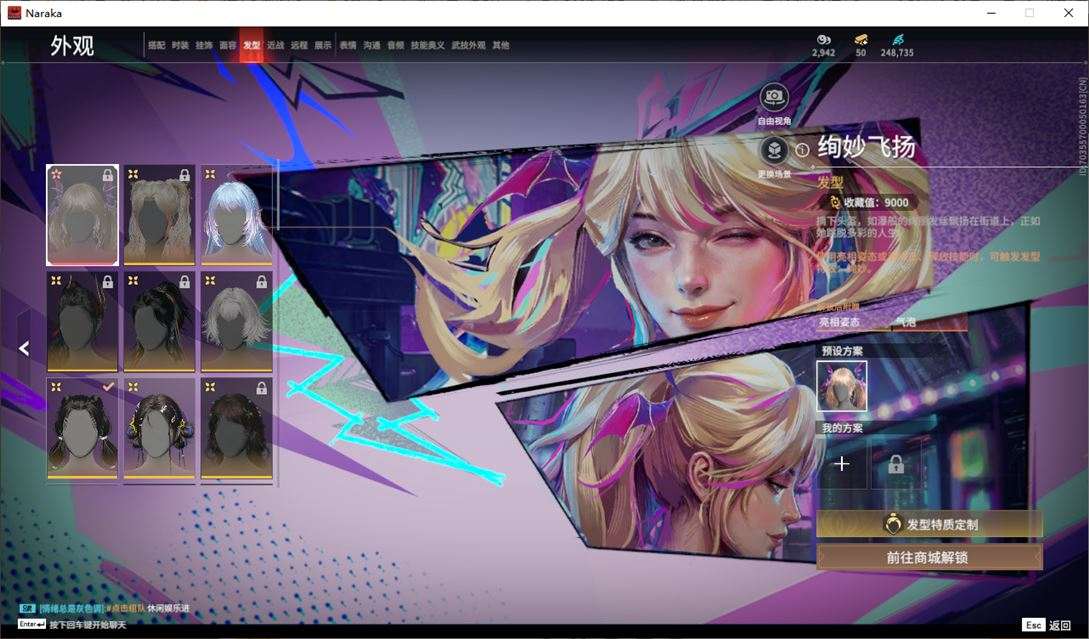Open the 沟通 tab
Image resolution: width=1089 pixels, height=639 pixels.
372,45
